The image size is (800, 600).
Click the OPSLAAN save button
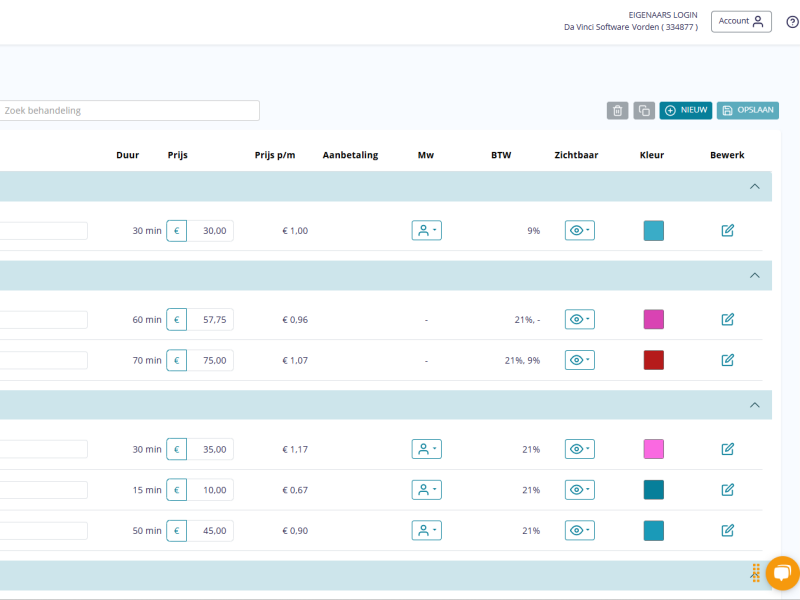click(747, 110)
